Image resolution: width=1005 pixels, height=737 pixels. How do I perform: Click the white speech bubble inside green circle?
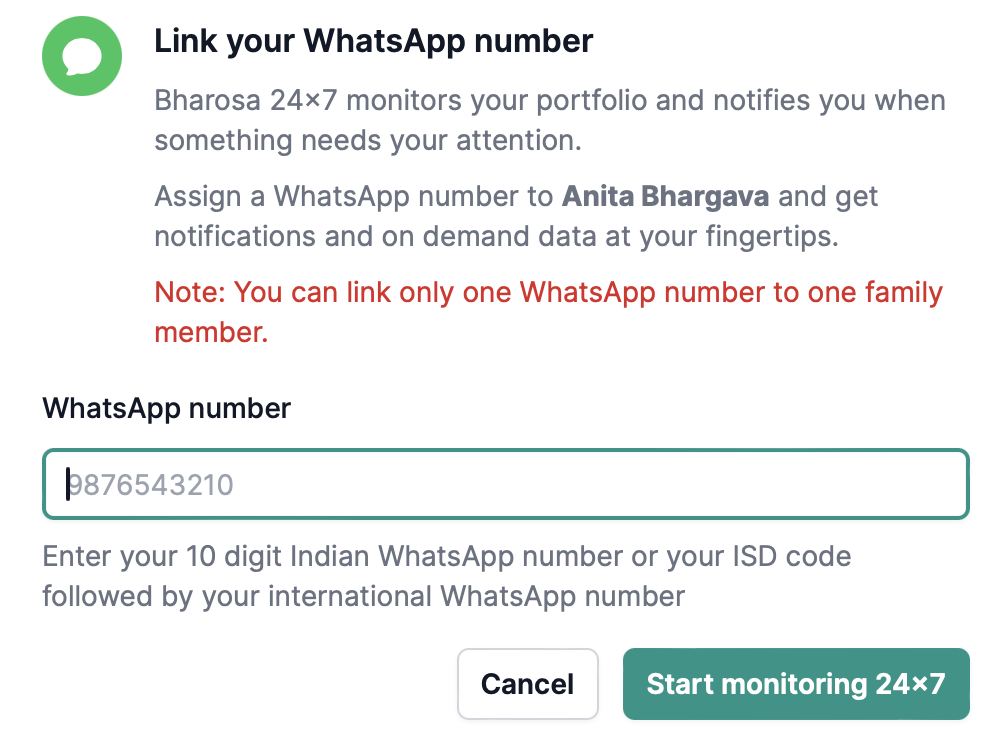(x=82, y=57)
